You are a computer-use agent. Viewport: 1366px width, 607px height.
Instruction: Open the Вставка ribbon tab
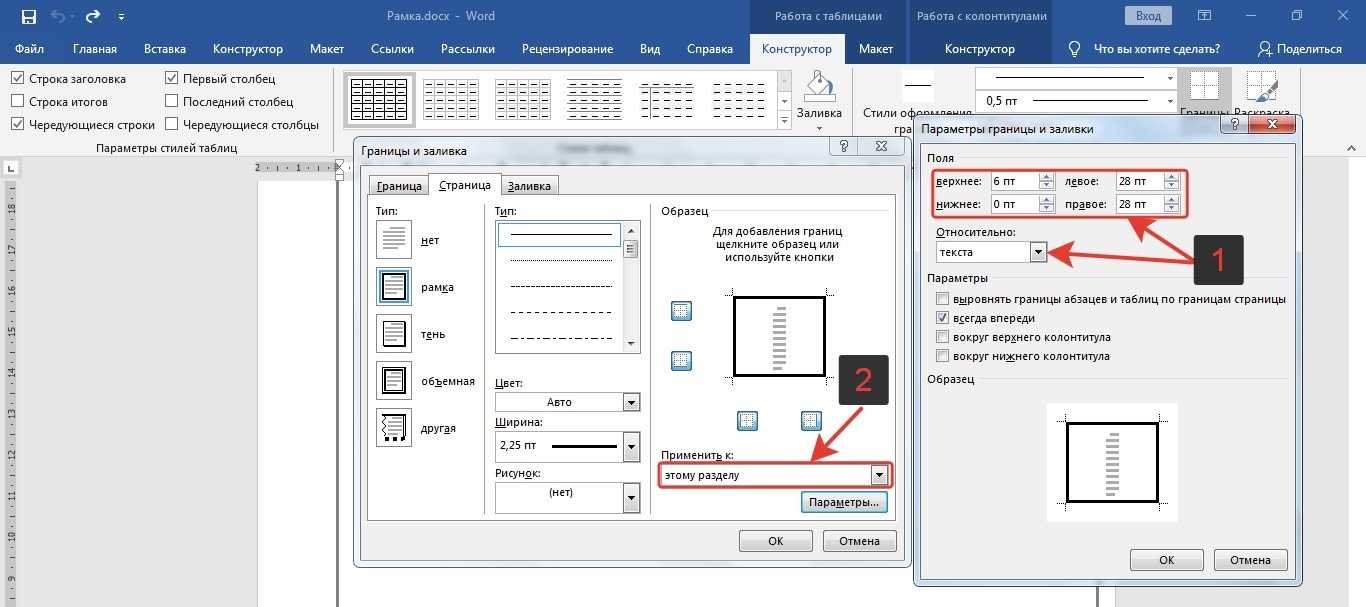tap(165, 49)
